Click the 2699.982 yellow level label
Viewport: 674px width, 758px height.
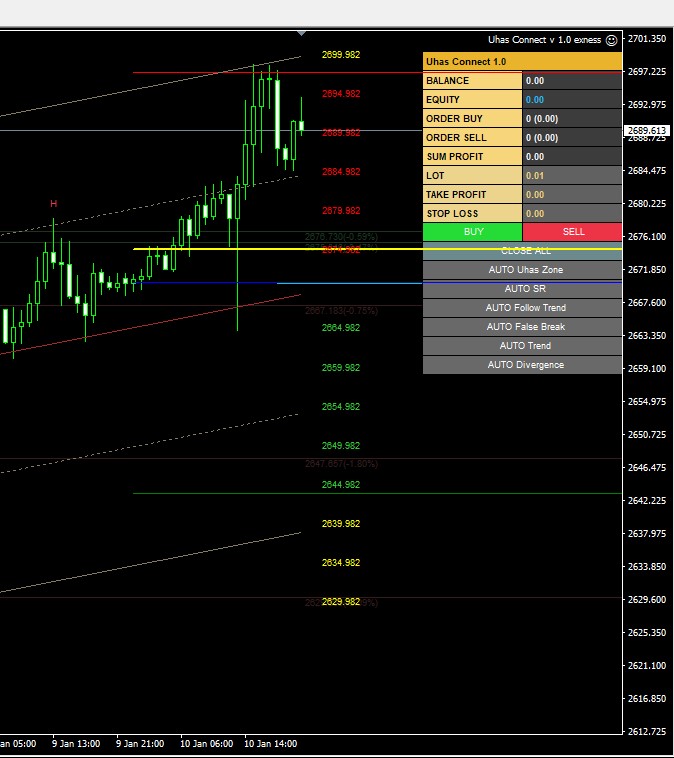(x=341, y=55)
